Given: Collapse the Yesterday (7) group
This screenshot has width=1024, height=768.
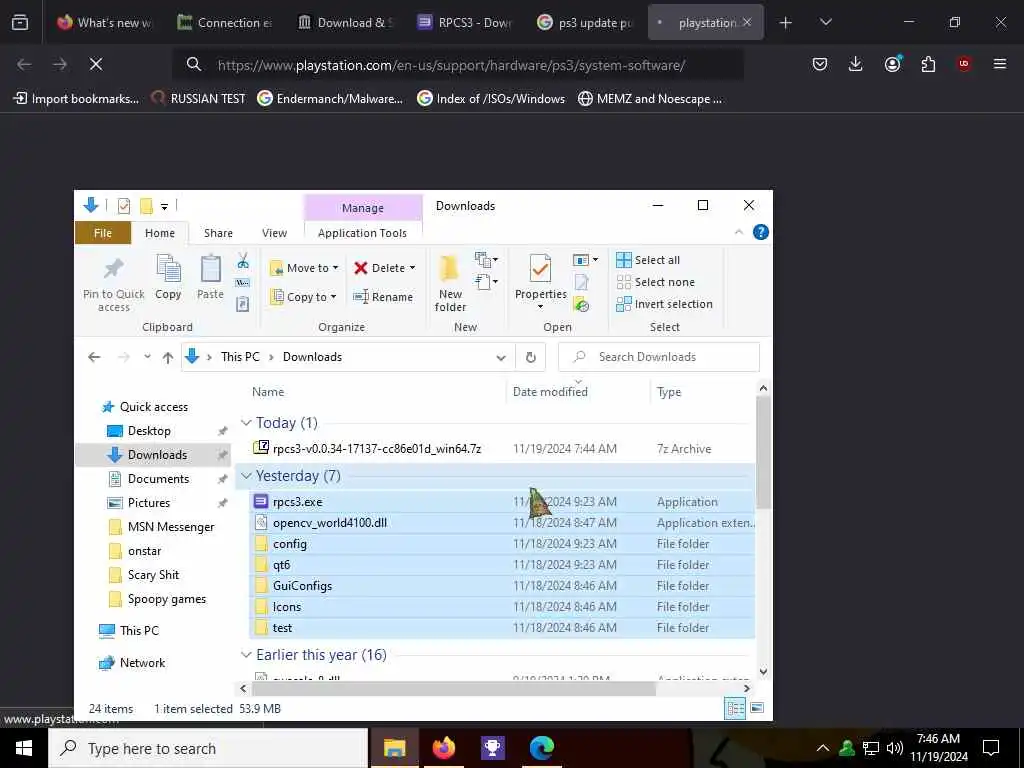Looking at the screenshot, I should click(x=246, y=476).
